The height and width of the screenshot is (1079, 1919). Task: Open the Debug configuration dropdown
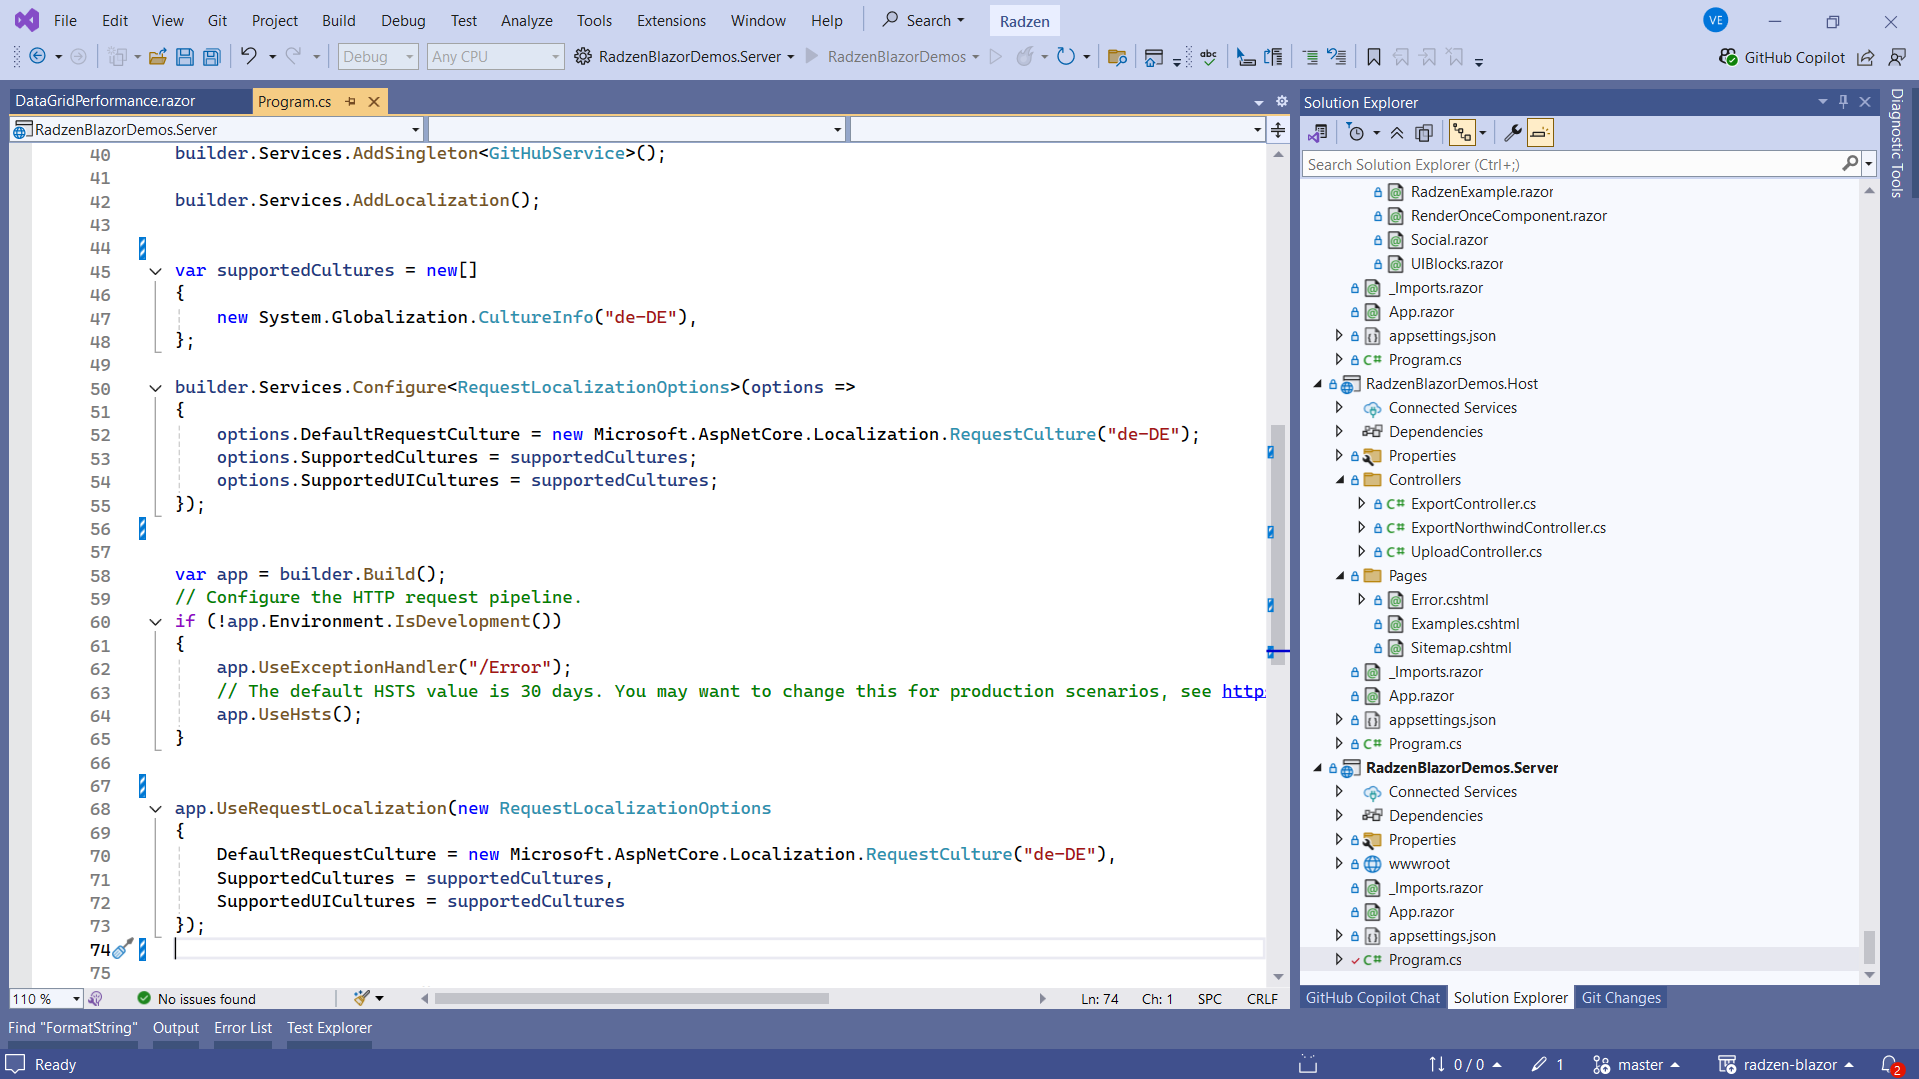[377, 57]
